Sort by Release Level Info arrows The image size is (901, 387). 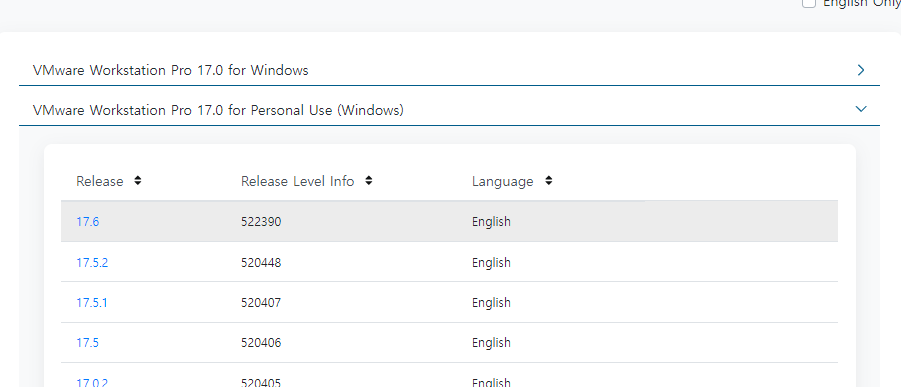(x=369, y=181)
